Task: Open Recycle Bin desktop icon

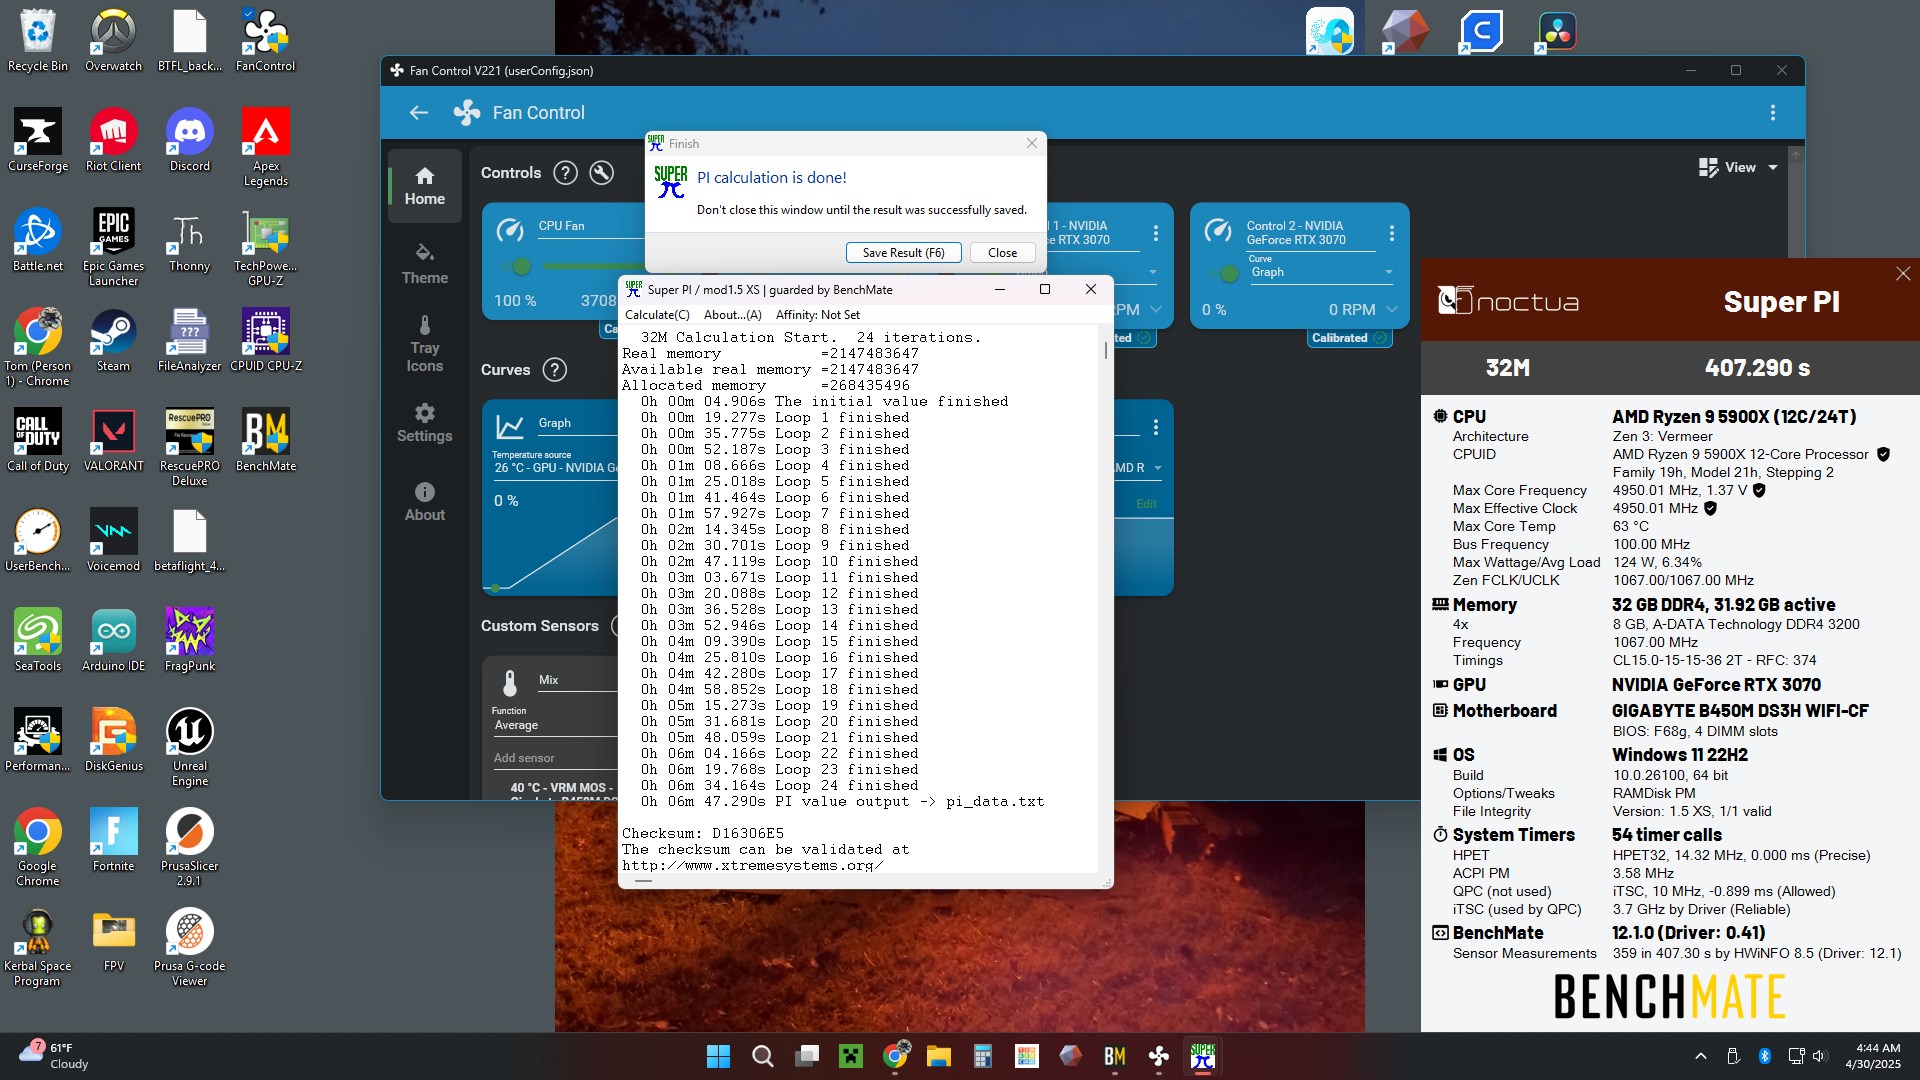Action: coord(38,42)
